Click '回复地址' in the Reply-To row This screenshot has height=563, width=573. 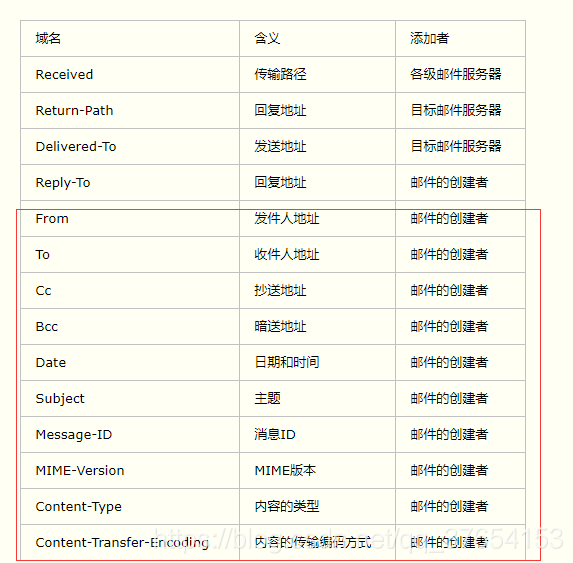point(317,182)
